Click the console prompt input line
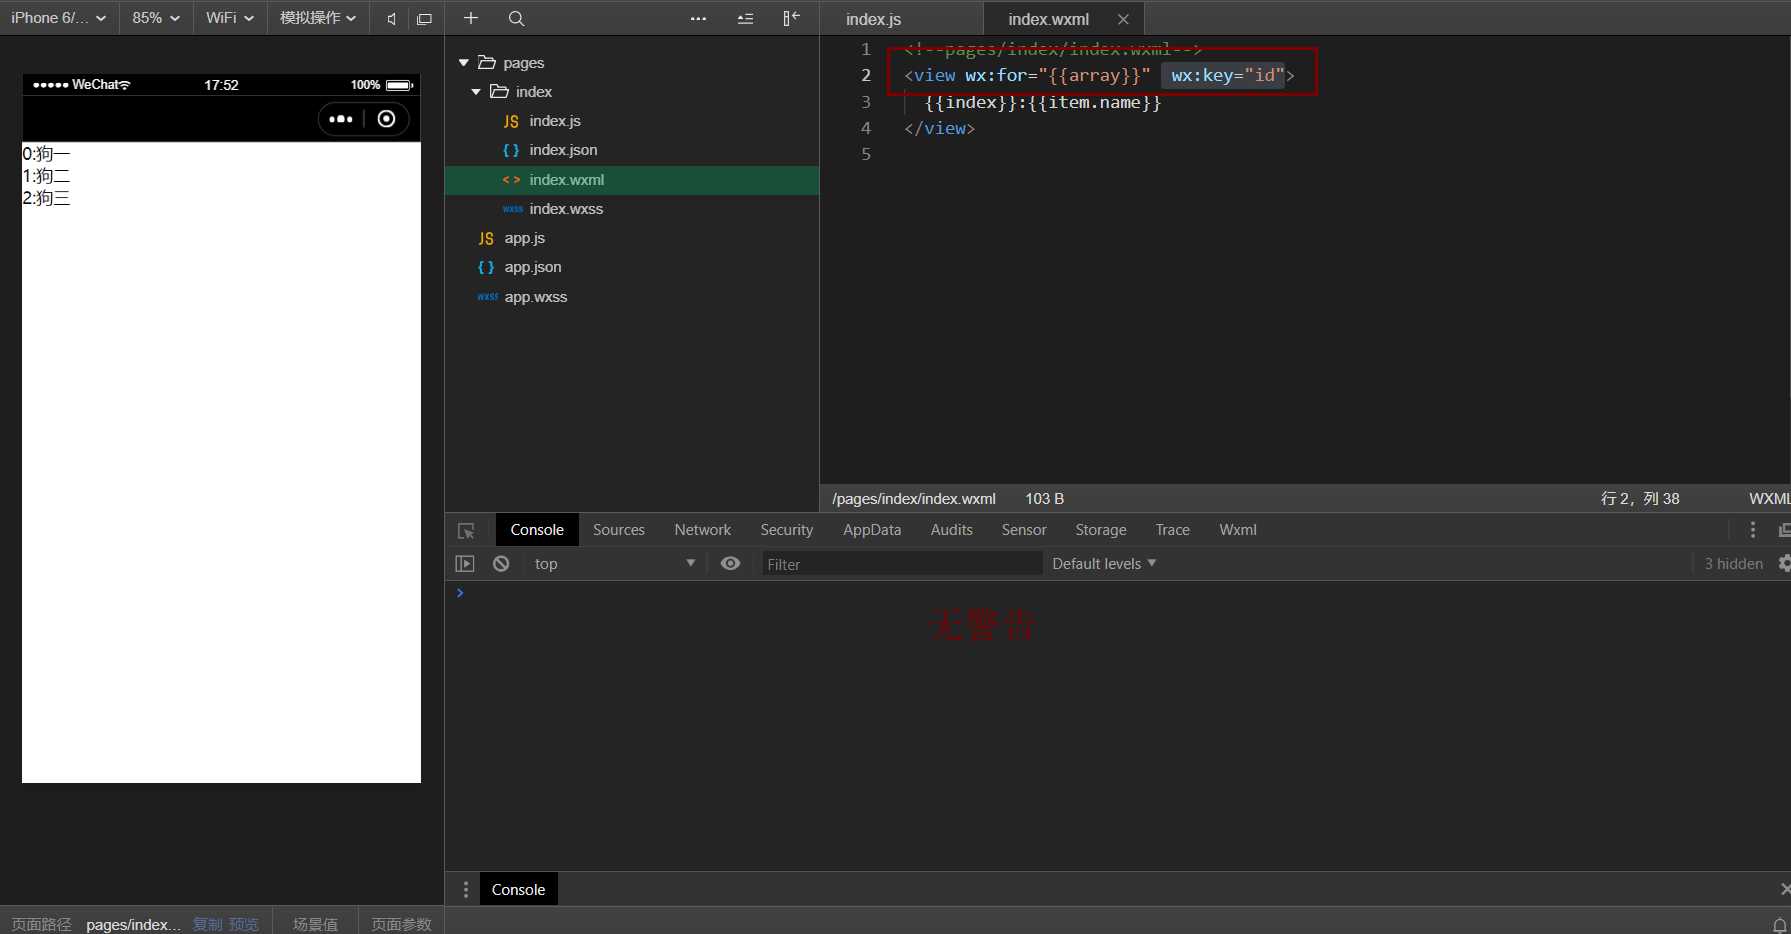1791x934 pixels. point(1120,593)
